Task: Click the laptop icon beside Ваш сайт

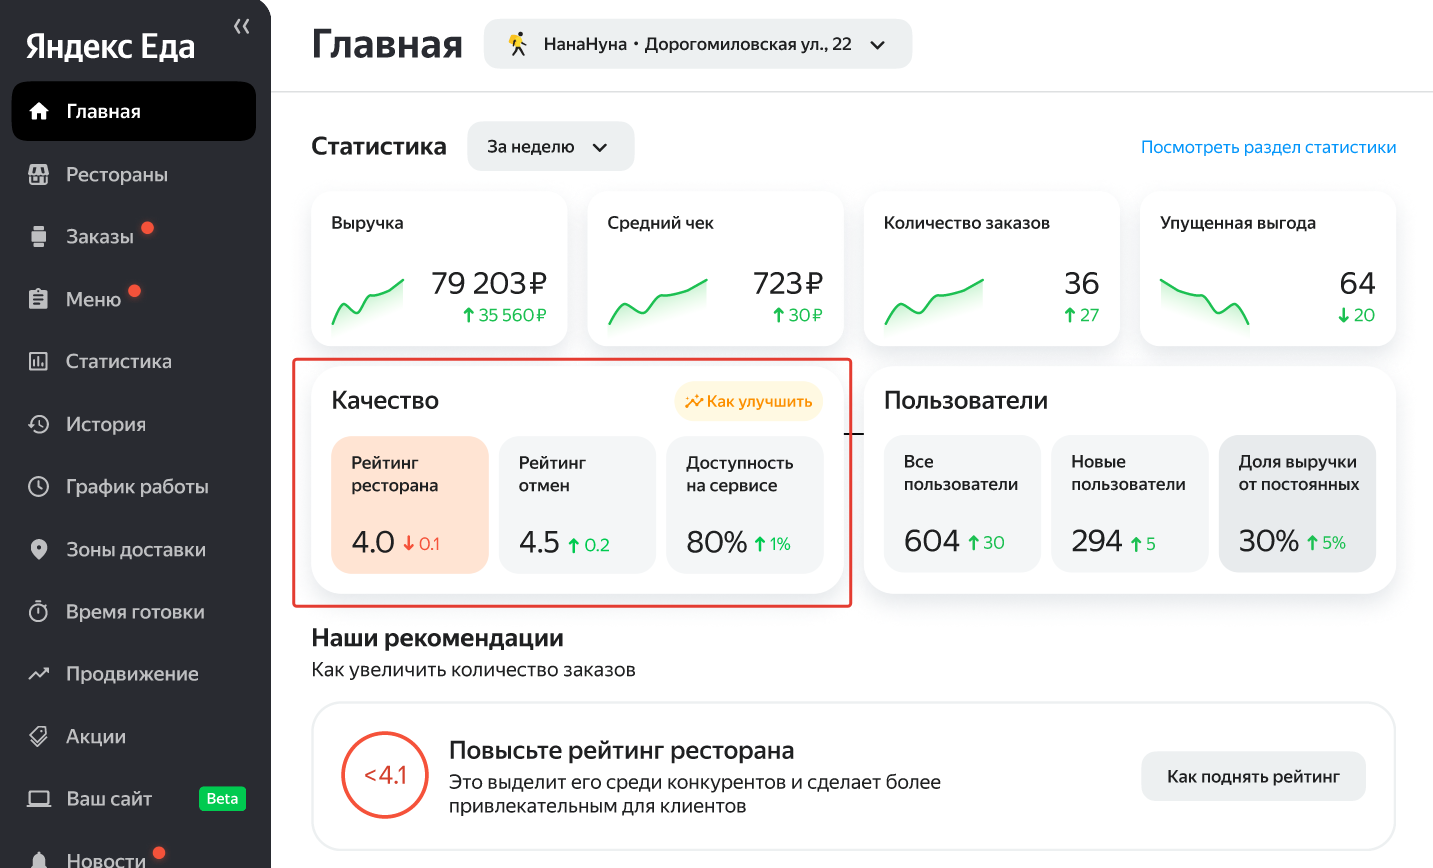Action: (39, 799)
